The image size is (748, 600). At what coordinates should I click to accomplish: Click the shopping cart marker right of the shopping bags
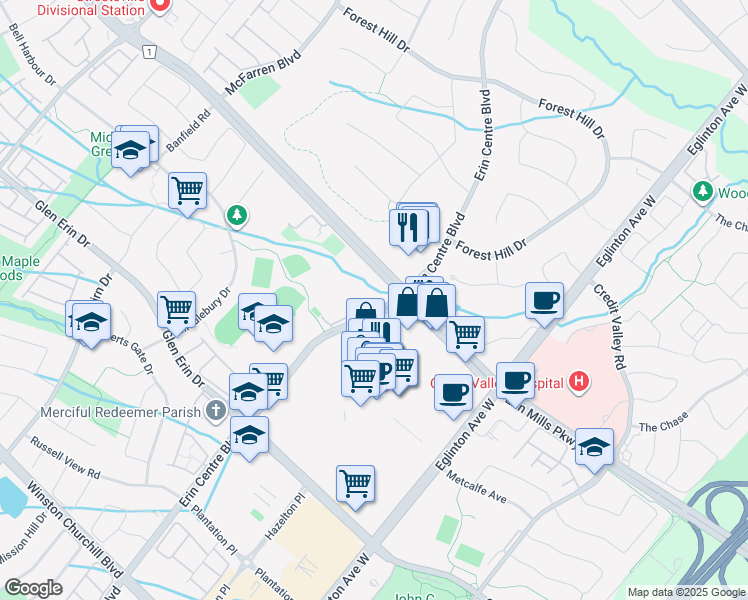pyautogui.click(x=466, y=336)
